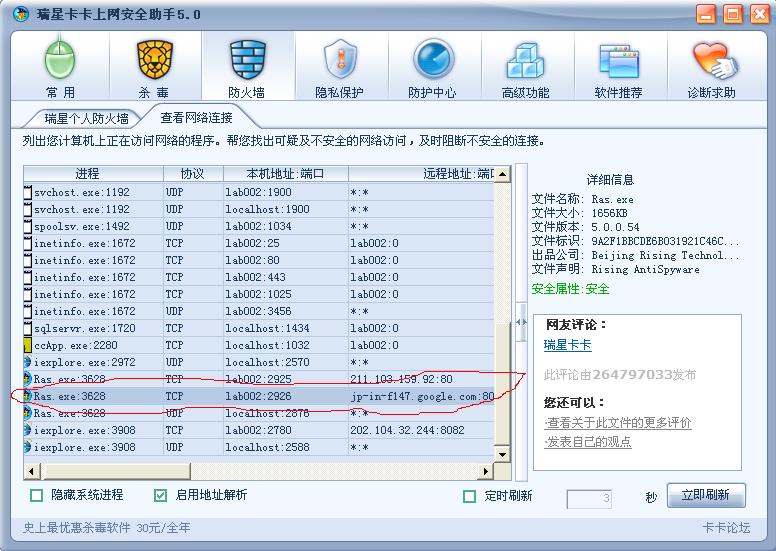The width and height of the screenshot is (776, 551).
Task: Click the 立即刷新 button
Action: (x=706, y=495)
